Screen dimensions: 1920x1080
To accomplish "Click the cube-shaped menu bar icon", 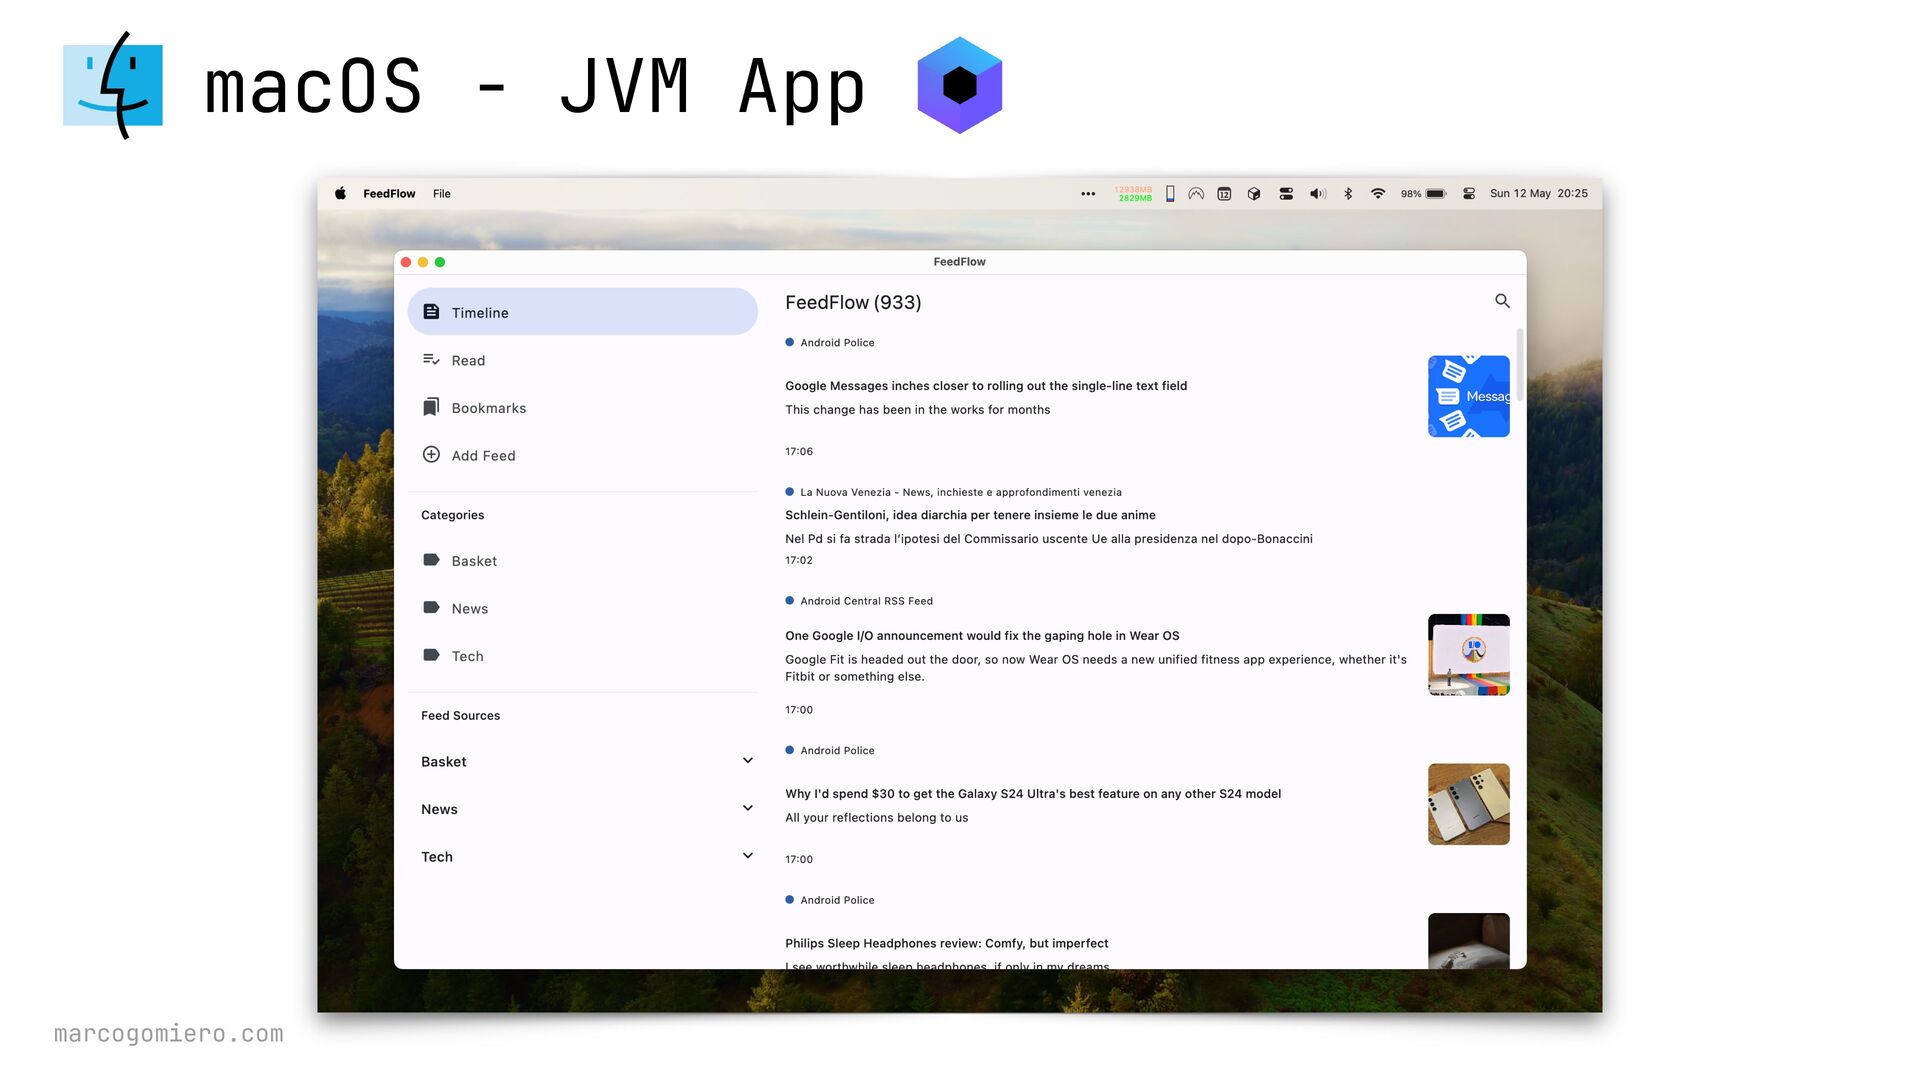I will click(1254, 193).
